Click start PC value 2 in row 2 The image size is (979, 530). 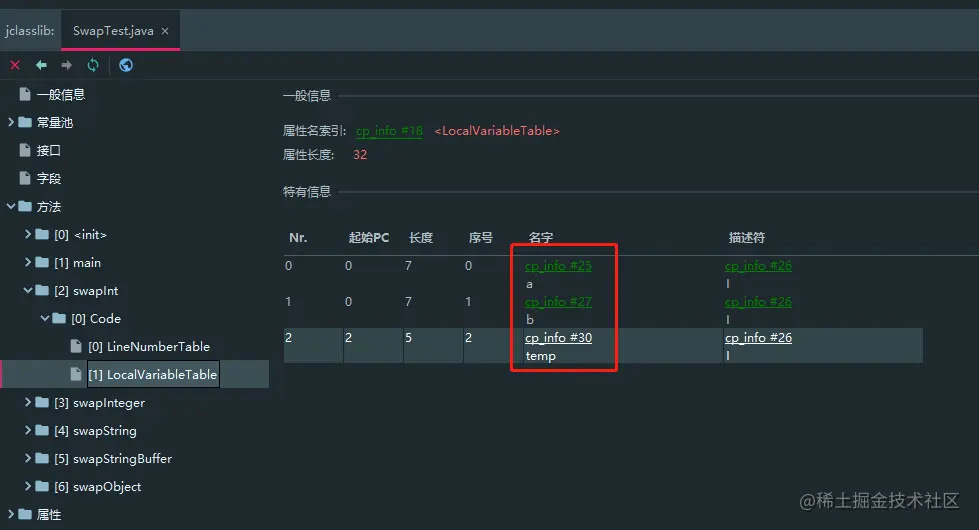pyautogui.click(x=348, y=338)
